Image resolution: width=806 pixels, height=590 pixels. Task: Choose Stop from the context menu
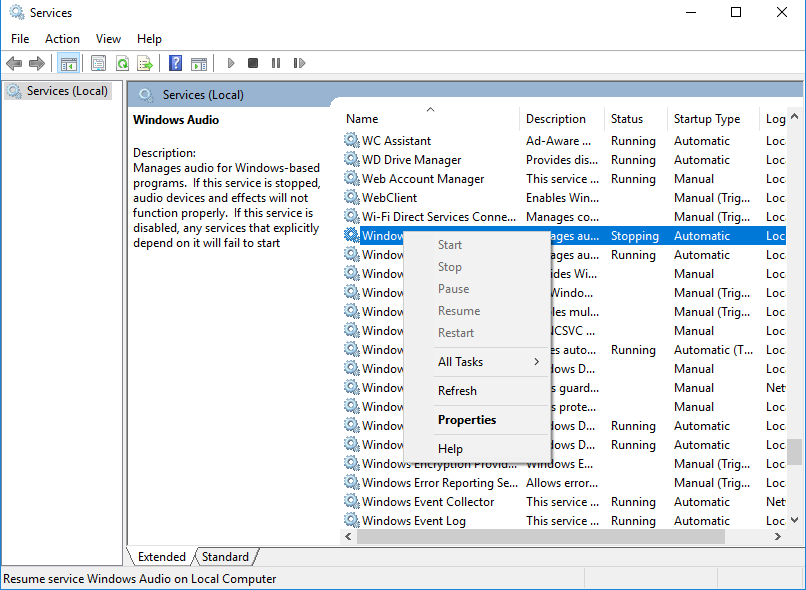(477, 267)
